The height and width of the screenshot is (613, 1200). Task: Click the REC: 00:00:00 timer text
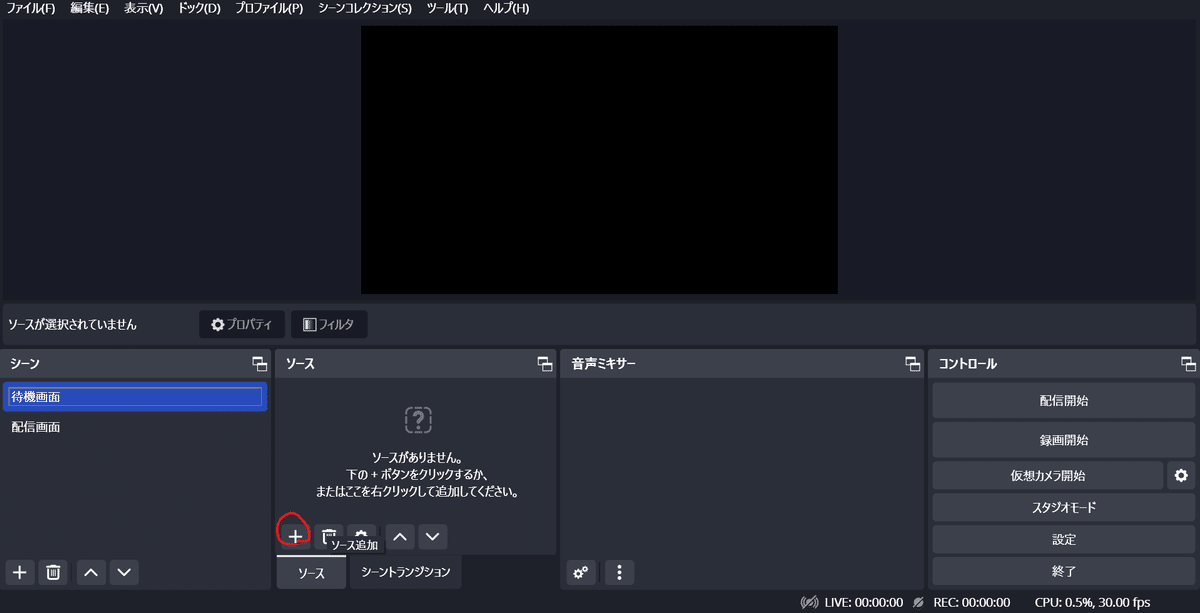coord(971,603)
